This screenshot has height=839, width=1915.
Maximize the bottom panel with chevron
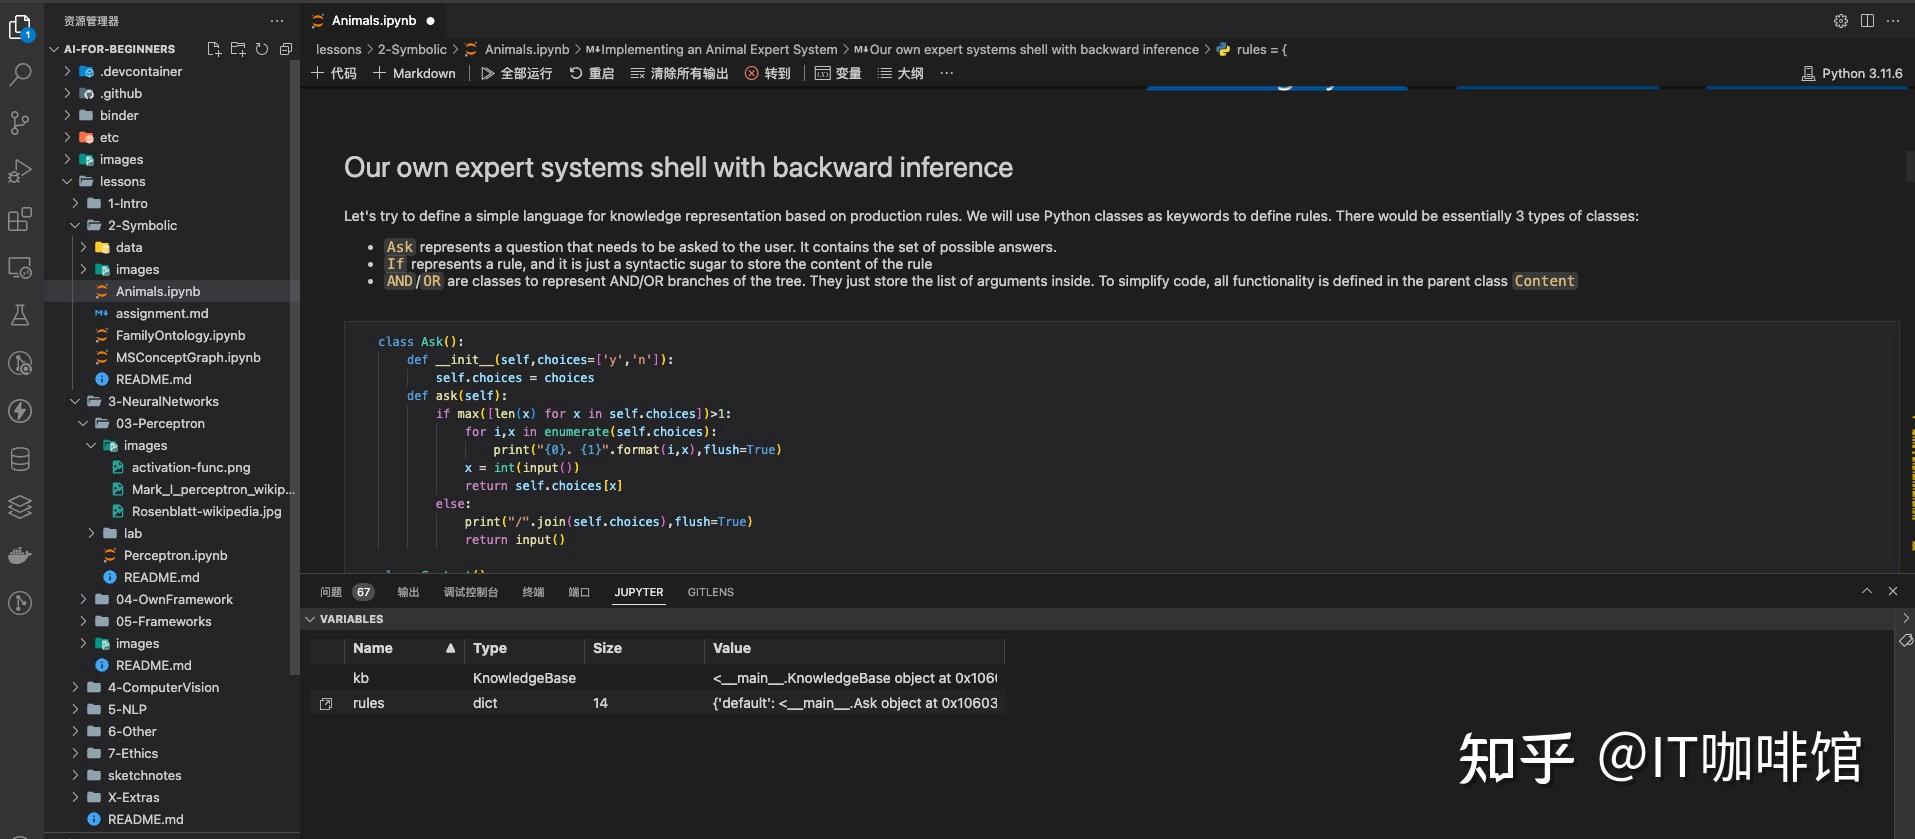[x=1867, y=591]
